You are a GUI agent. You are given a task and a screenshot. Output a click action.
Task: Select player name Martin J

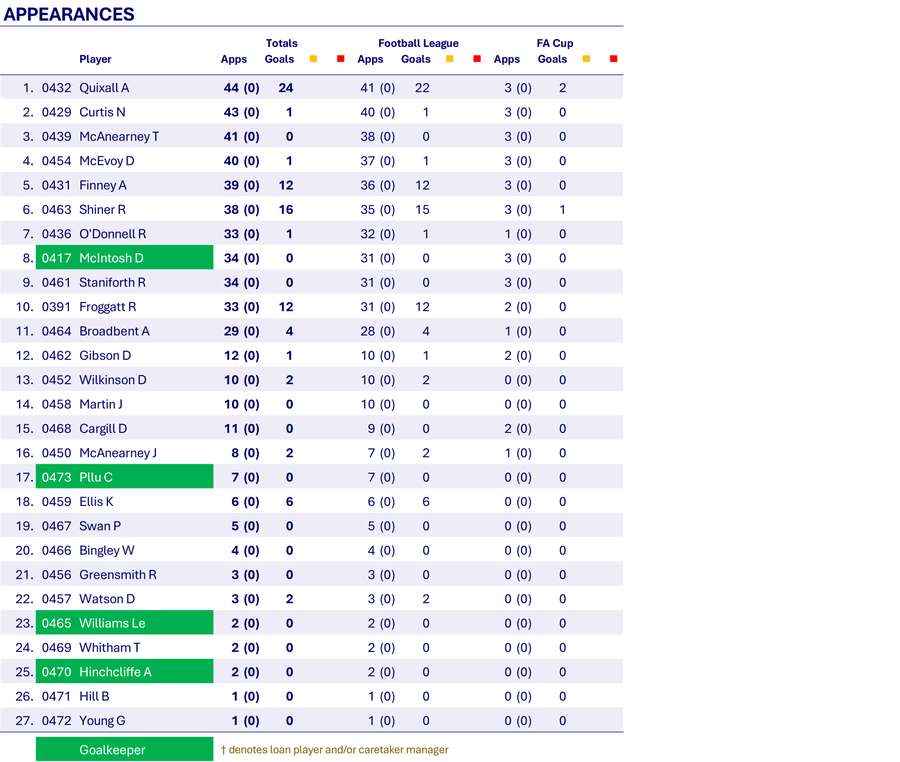(100, 405)
